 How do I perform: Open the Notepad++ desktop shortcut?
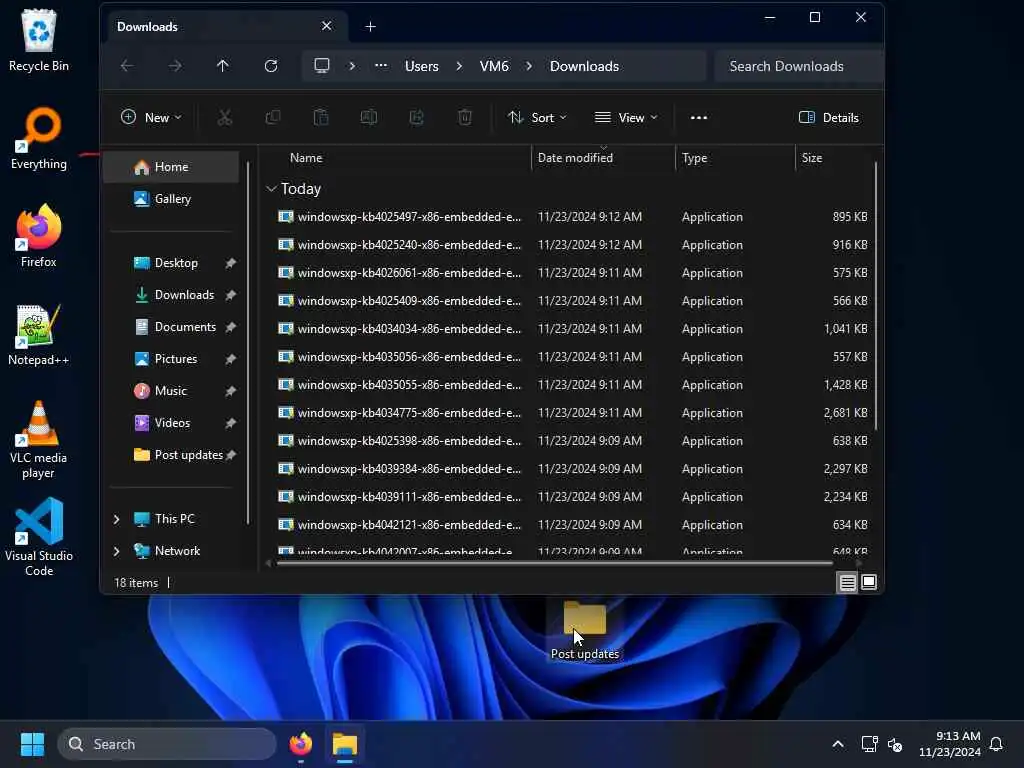coord(39,334)
